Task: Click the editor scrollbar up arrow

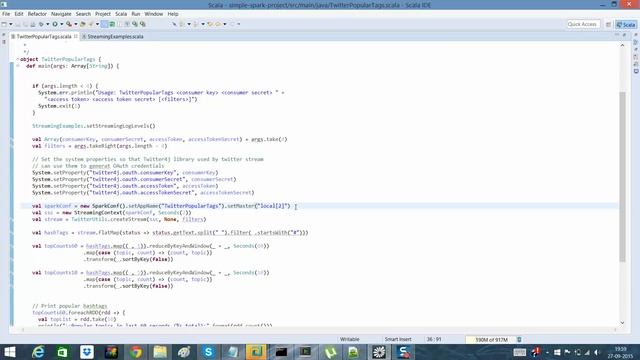Action: tap(622, 46)
